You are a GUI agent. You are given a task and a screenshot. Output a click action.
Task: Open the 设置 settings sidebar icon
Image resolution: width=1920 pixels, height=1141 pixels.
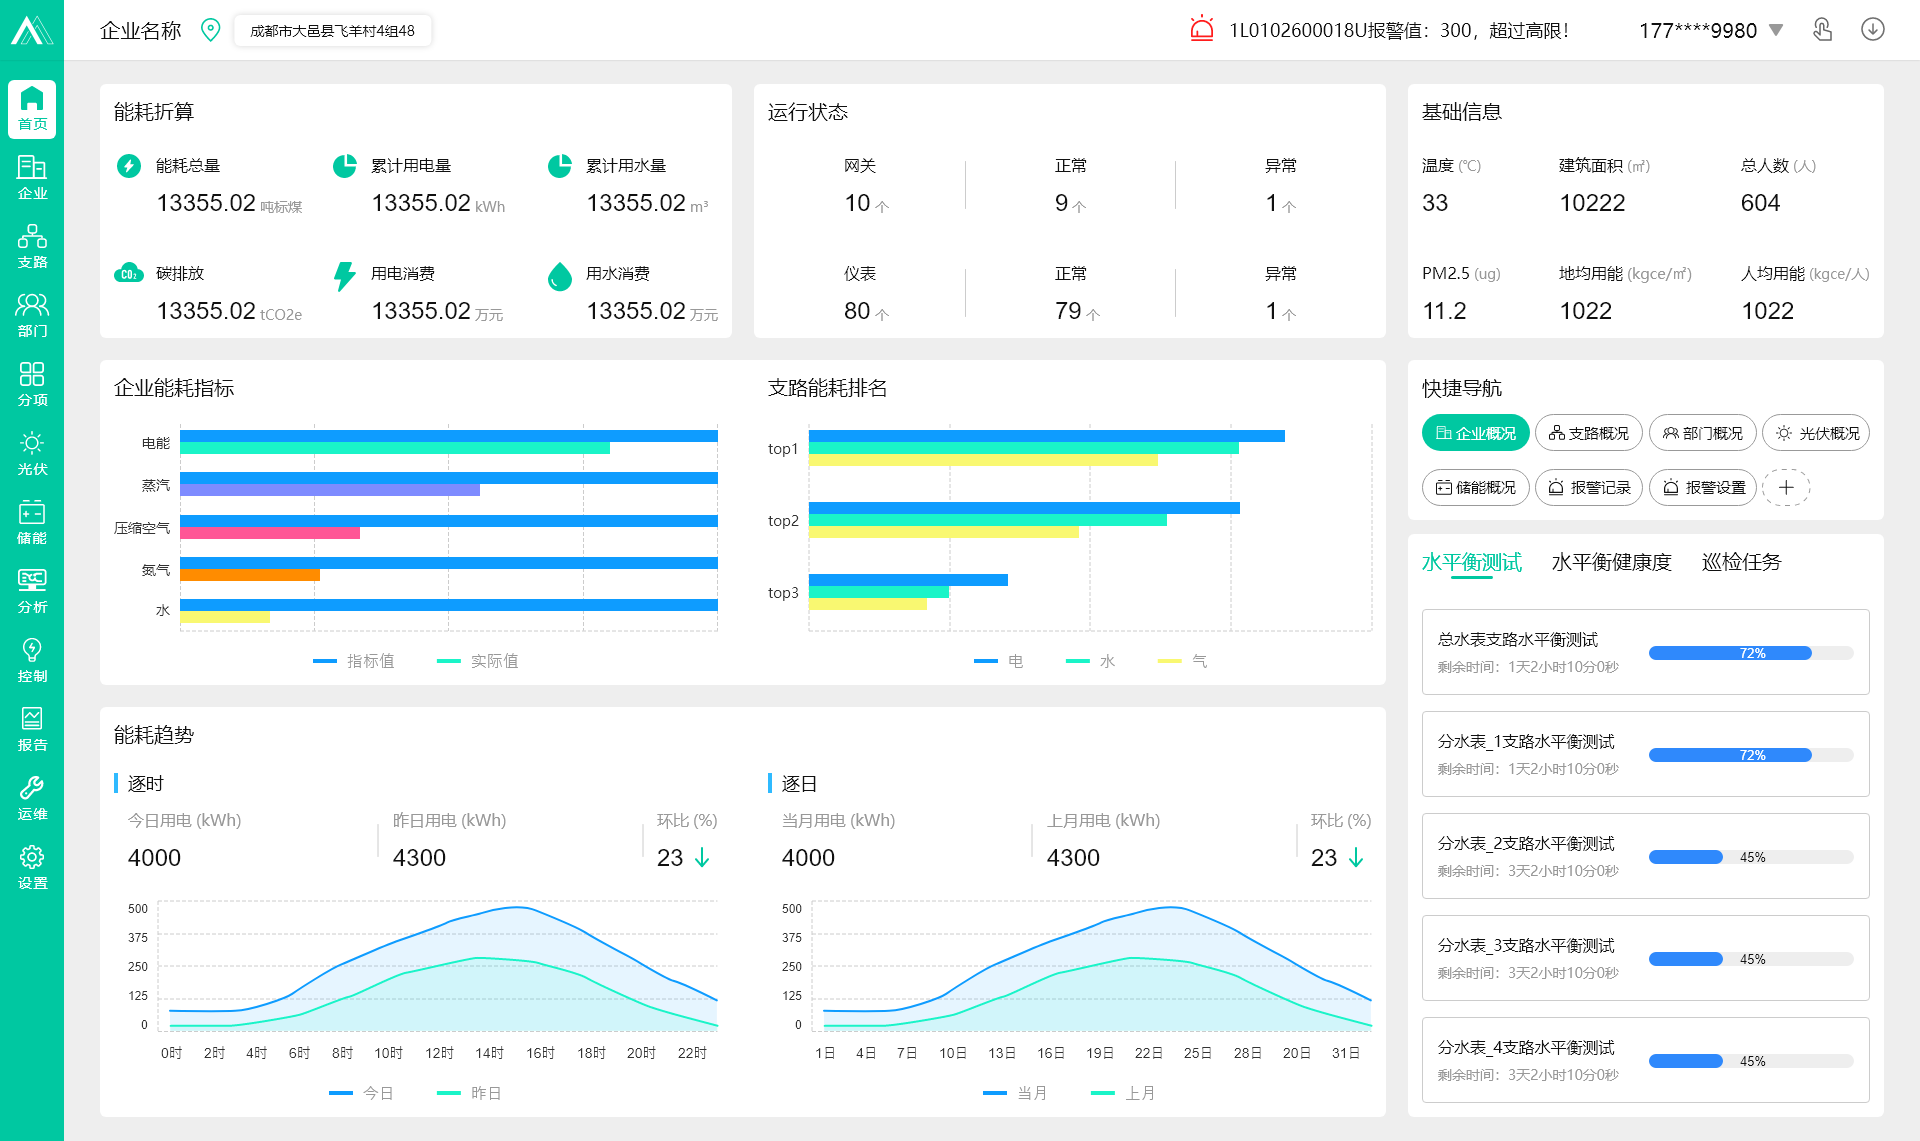(32, 867)
